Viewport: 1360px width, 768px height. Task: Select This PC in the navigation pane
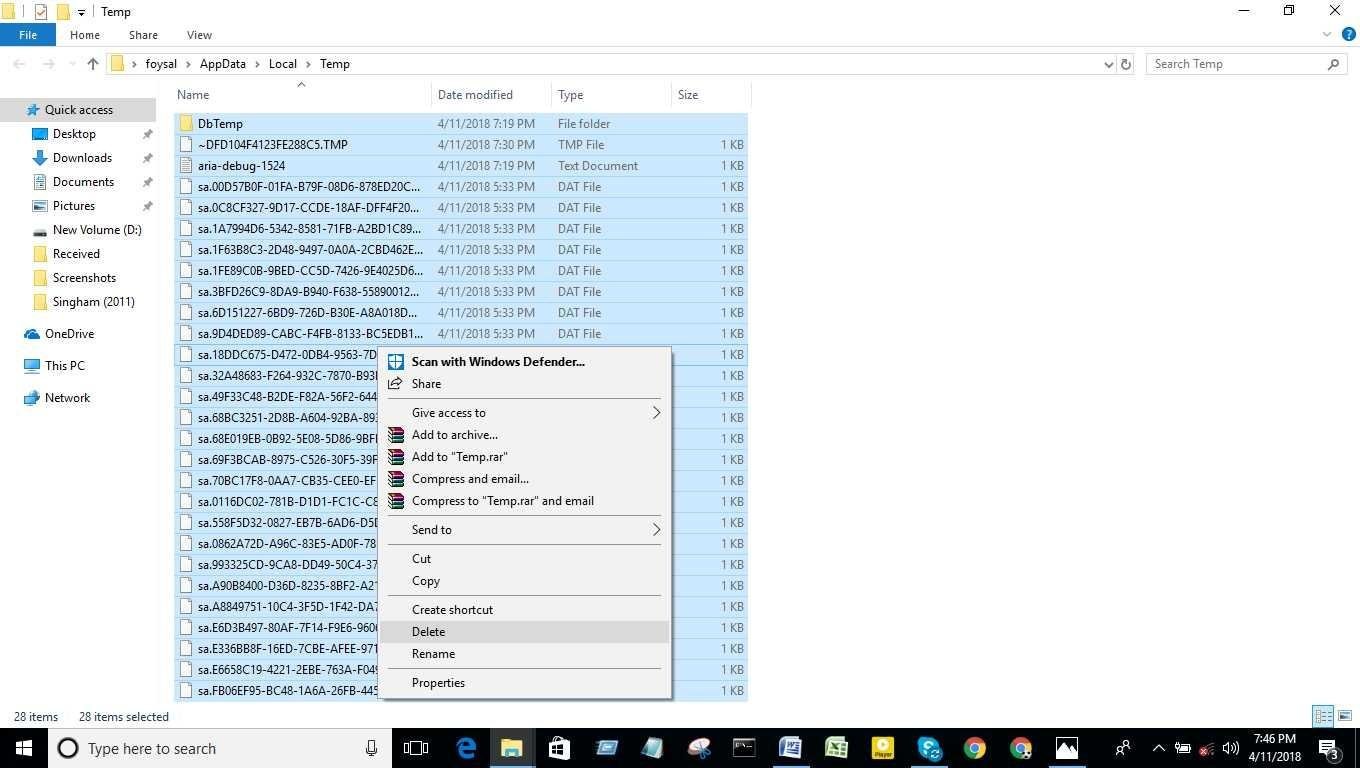pyautogui.click(x=64, y=366)
